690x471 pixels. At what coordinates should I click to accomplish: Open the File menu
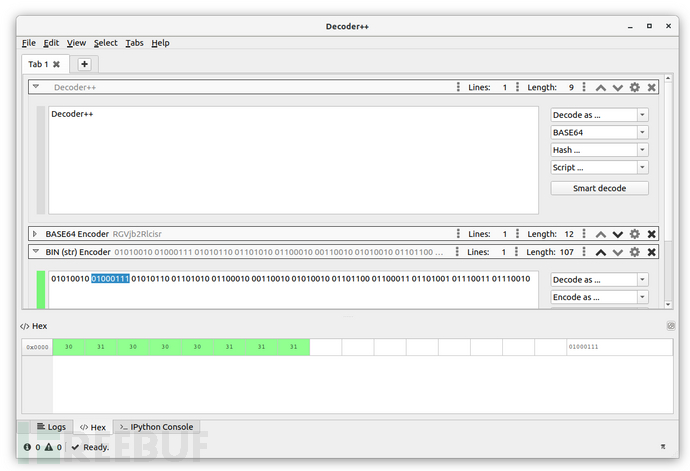click(29, 43)
